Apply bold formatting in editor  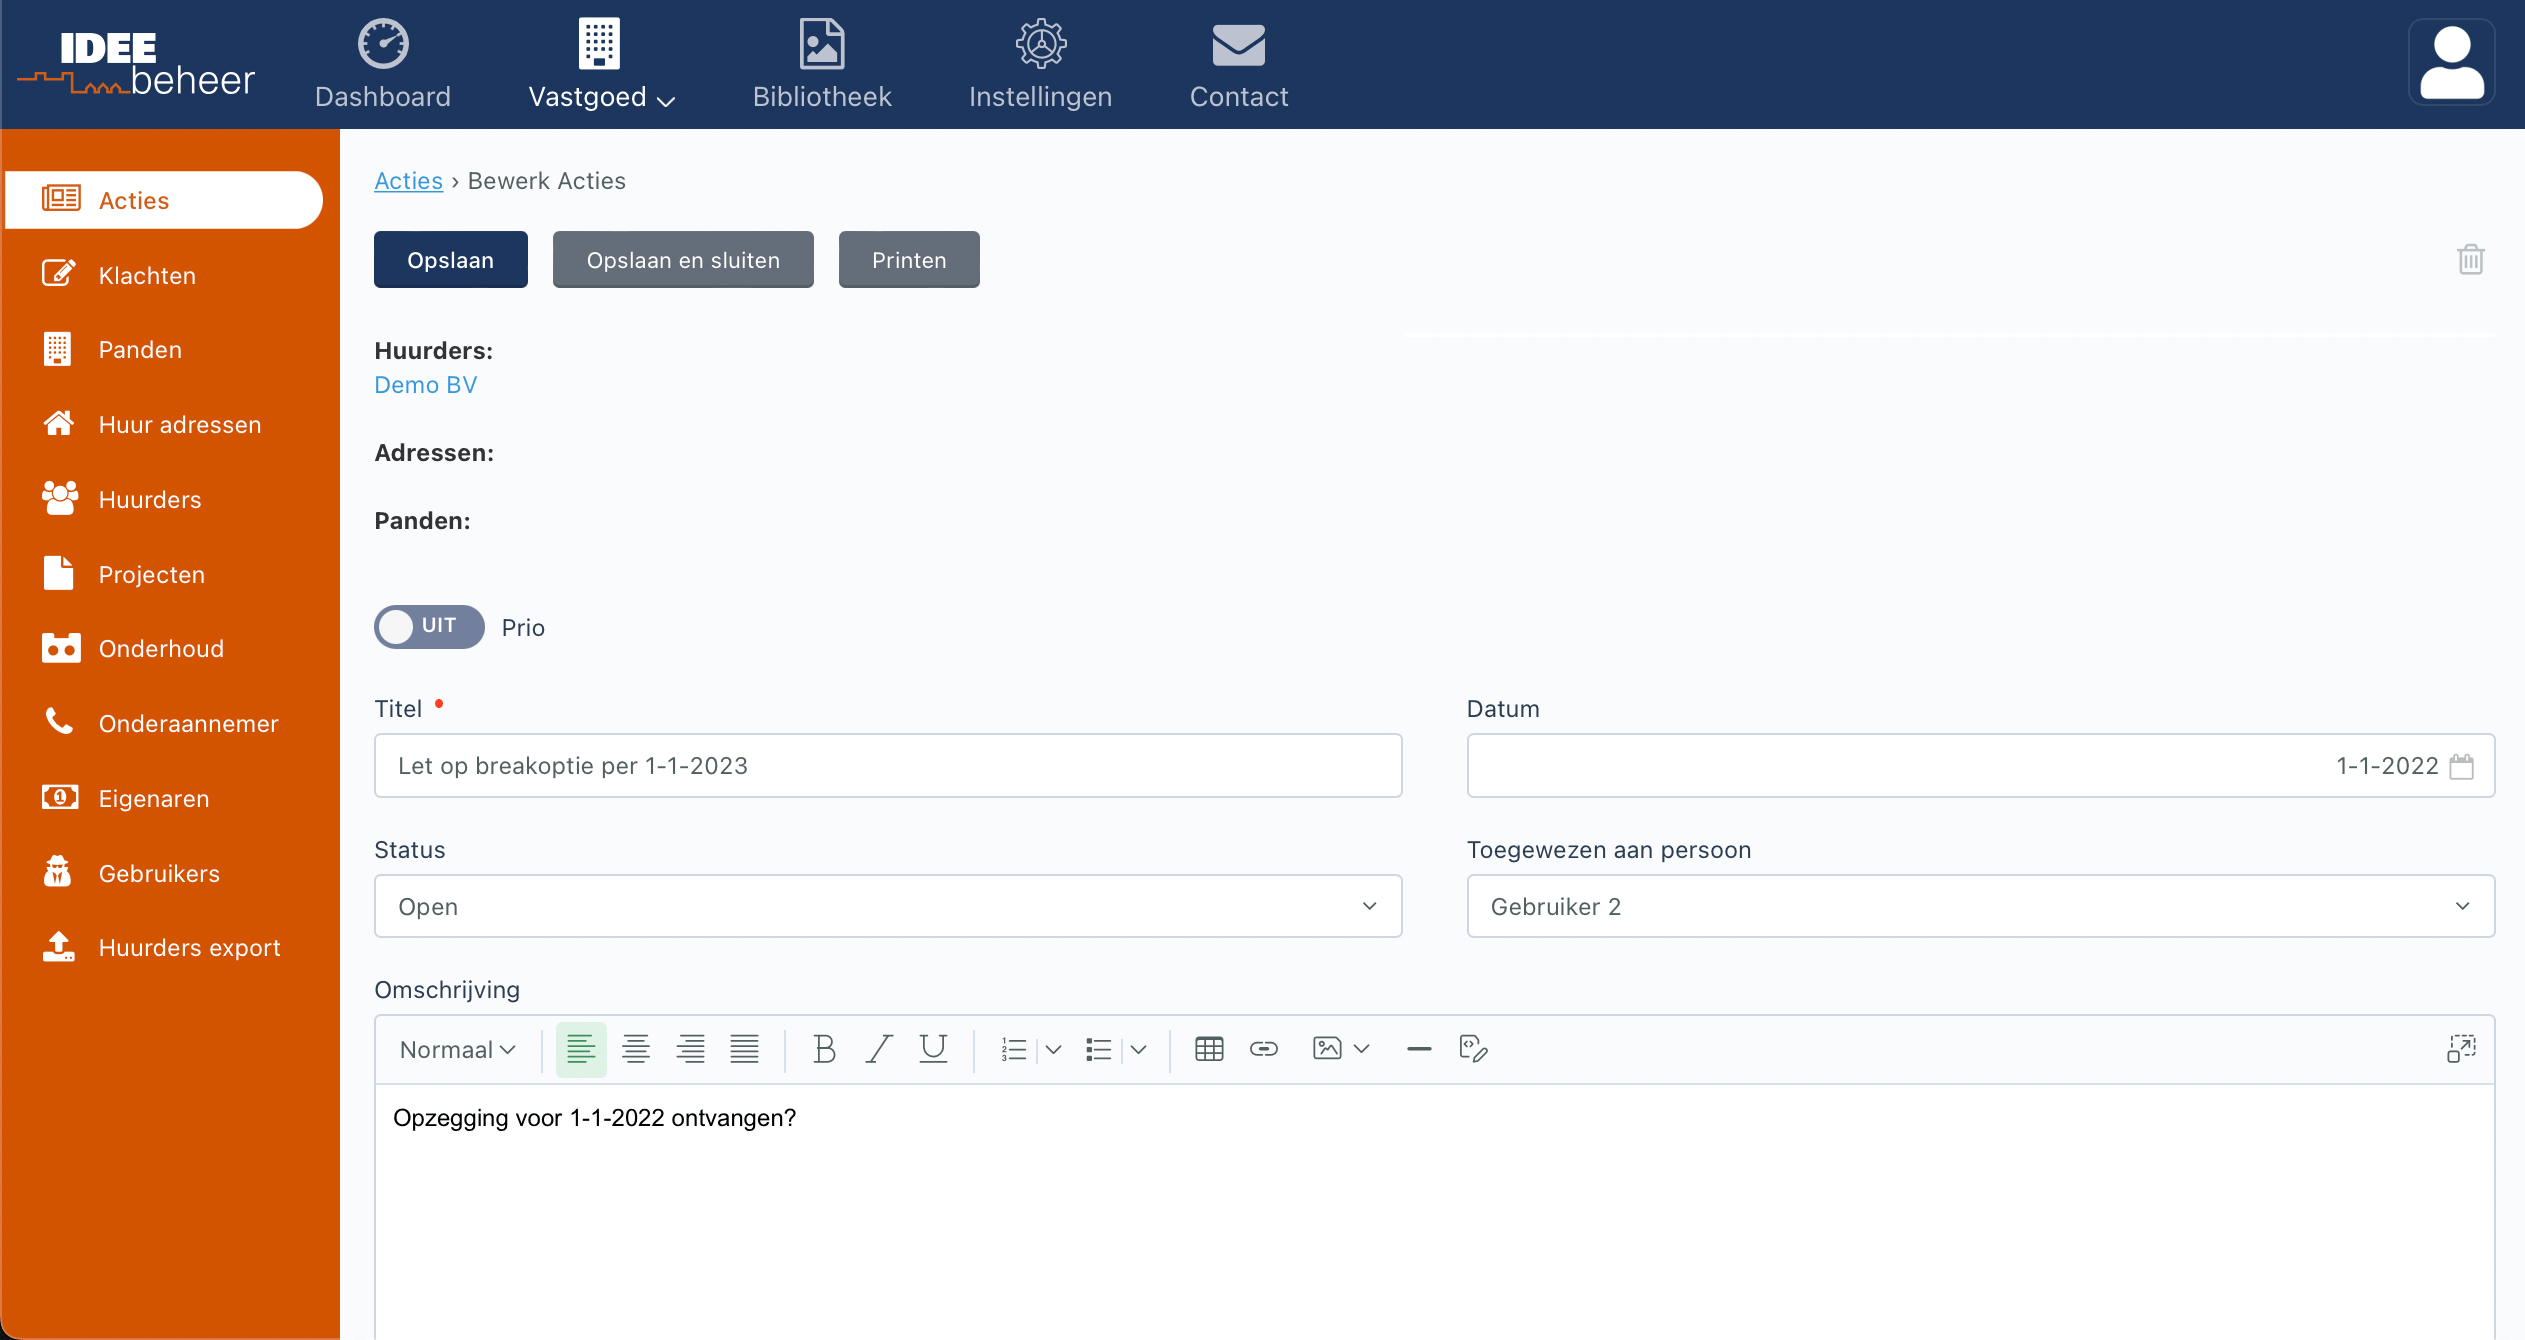point(824,1049)
